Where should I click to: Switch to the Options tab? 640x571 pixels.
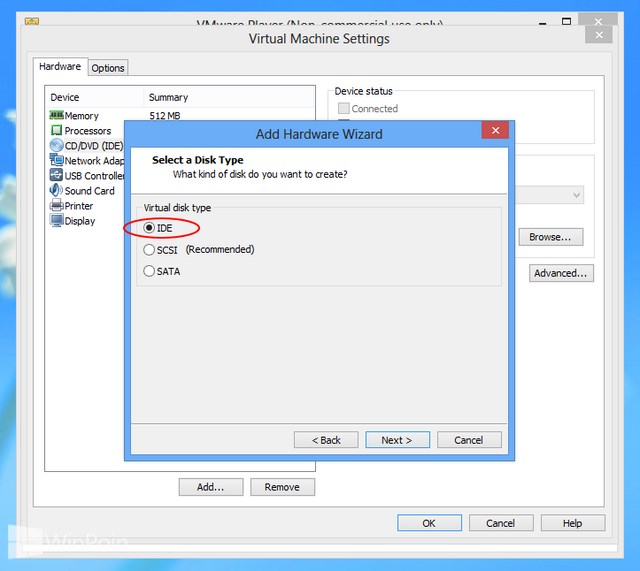(108, 68)
